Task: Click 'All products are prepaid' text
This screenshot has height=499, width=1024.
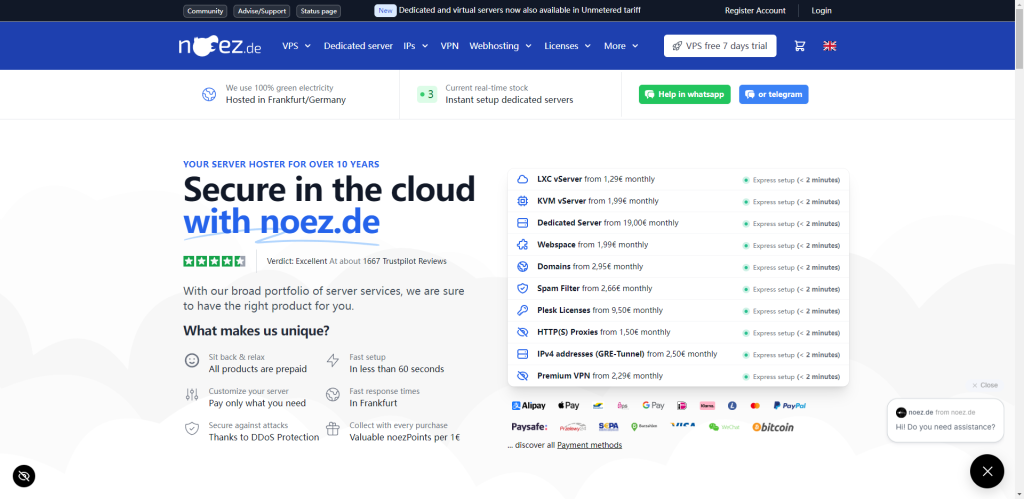Action: point(258,369)
